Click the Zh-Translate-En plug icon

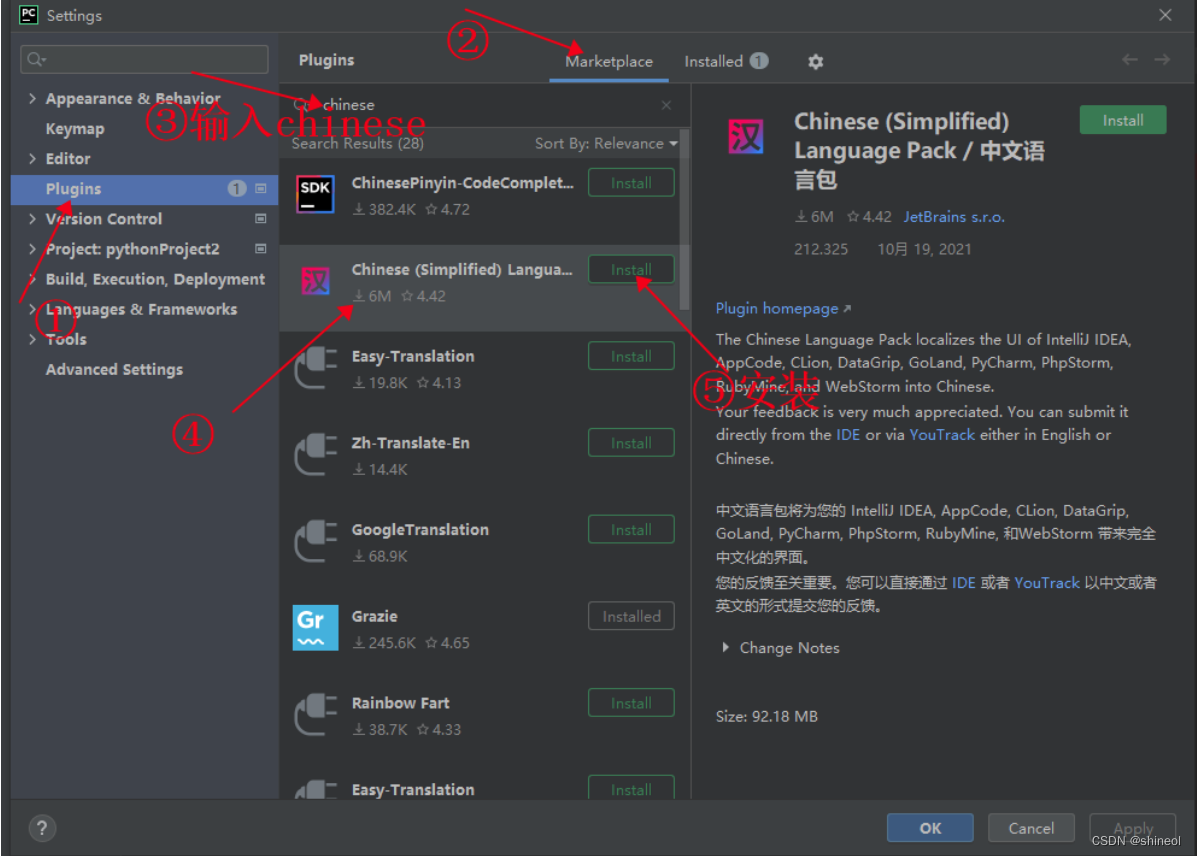(x=315, y=454)
